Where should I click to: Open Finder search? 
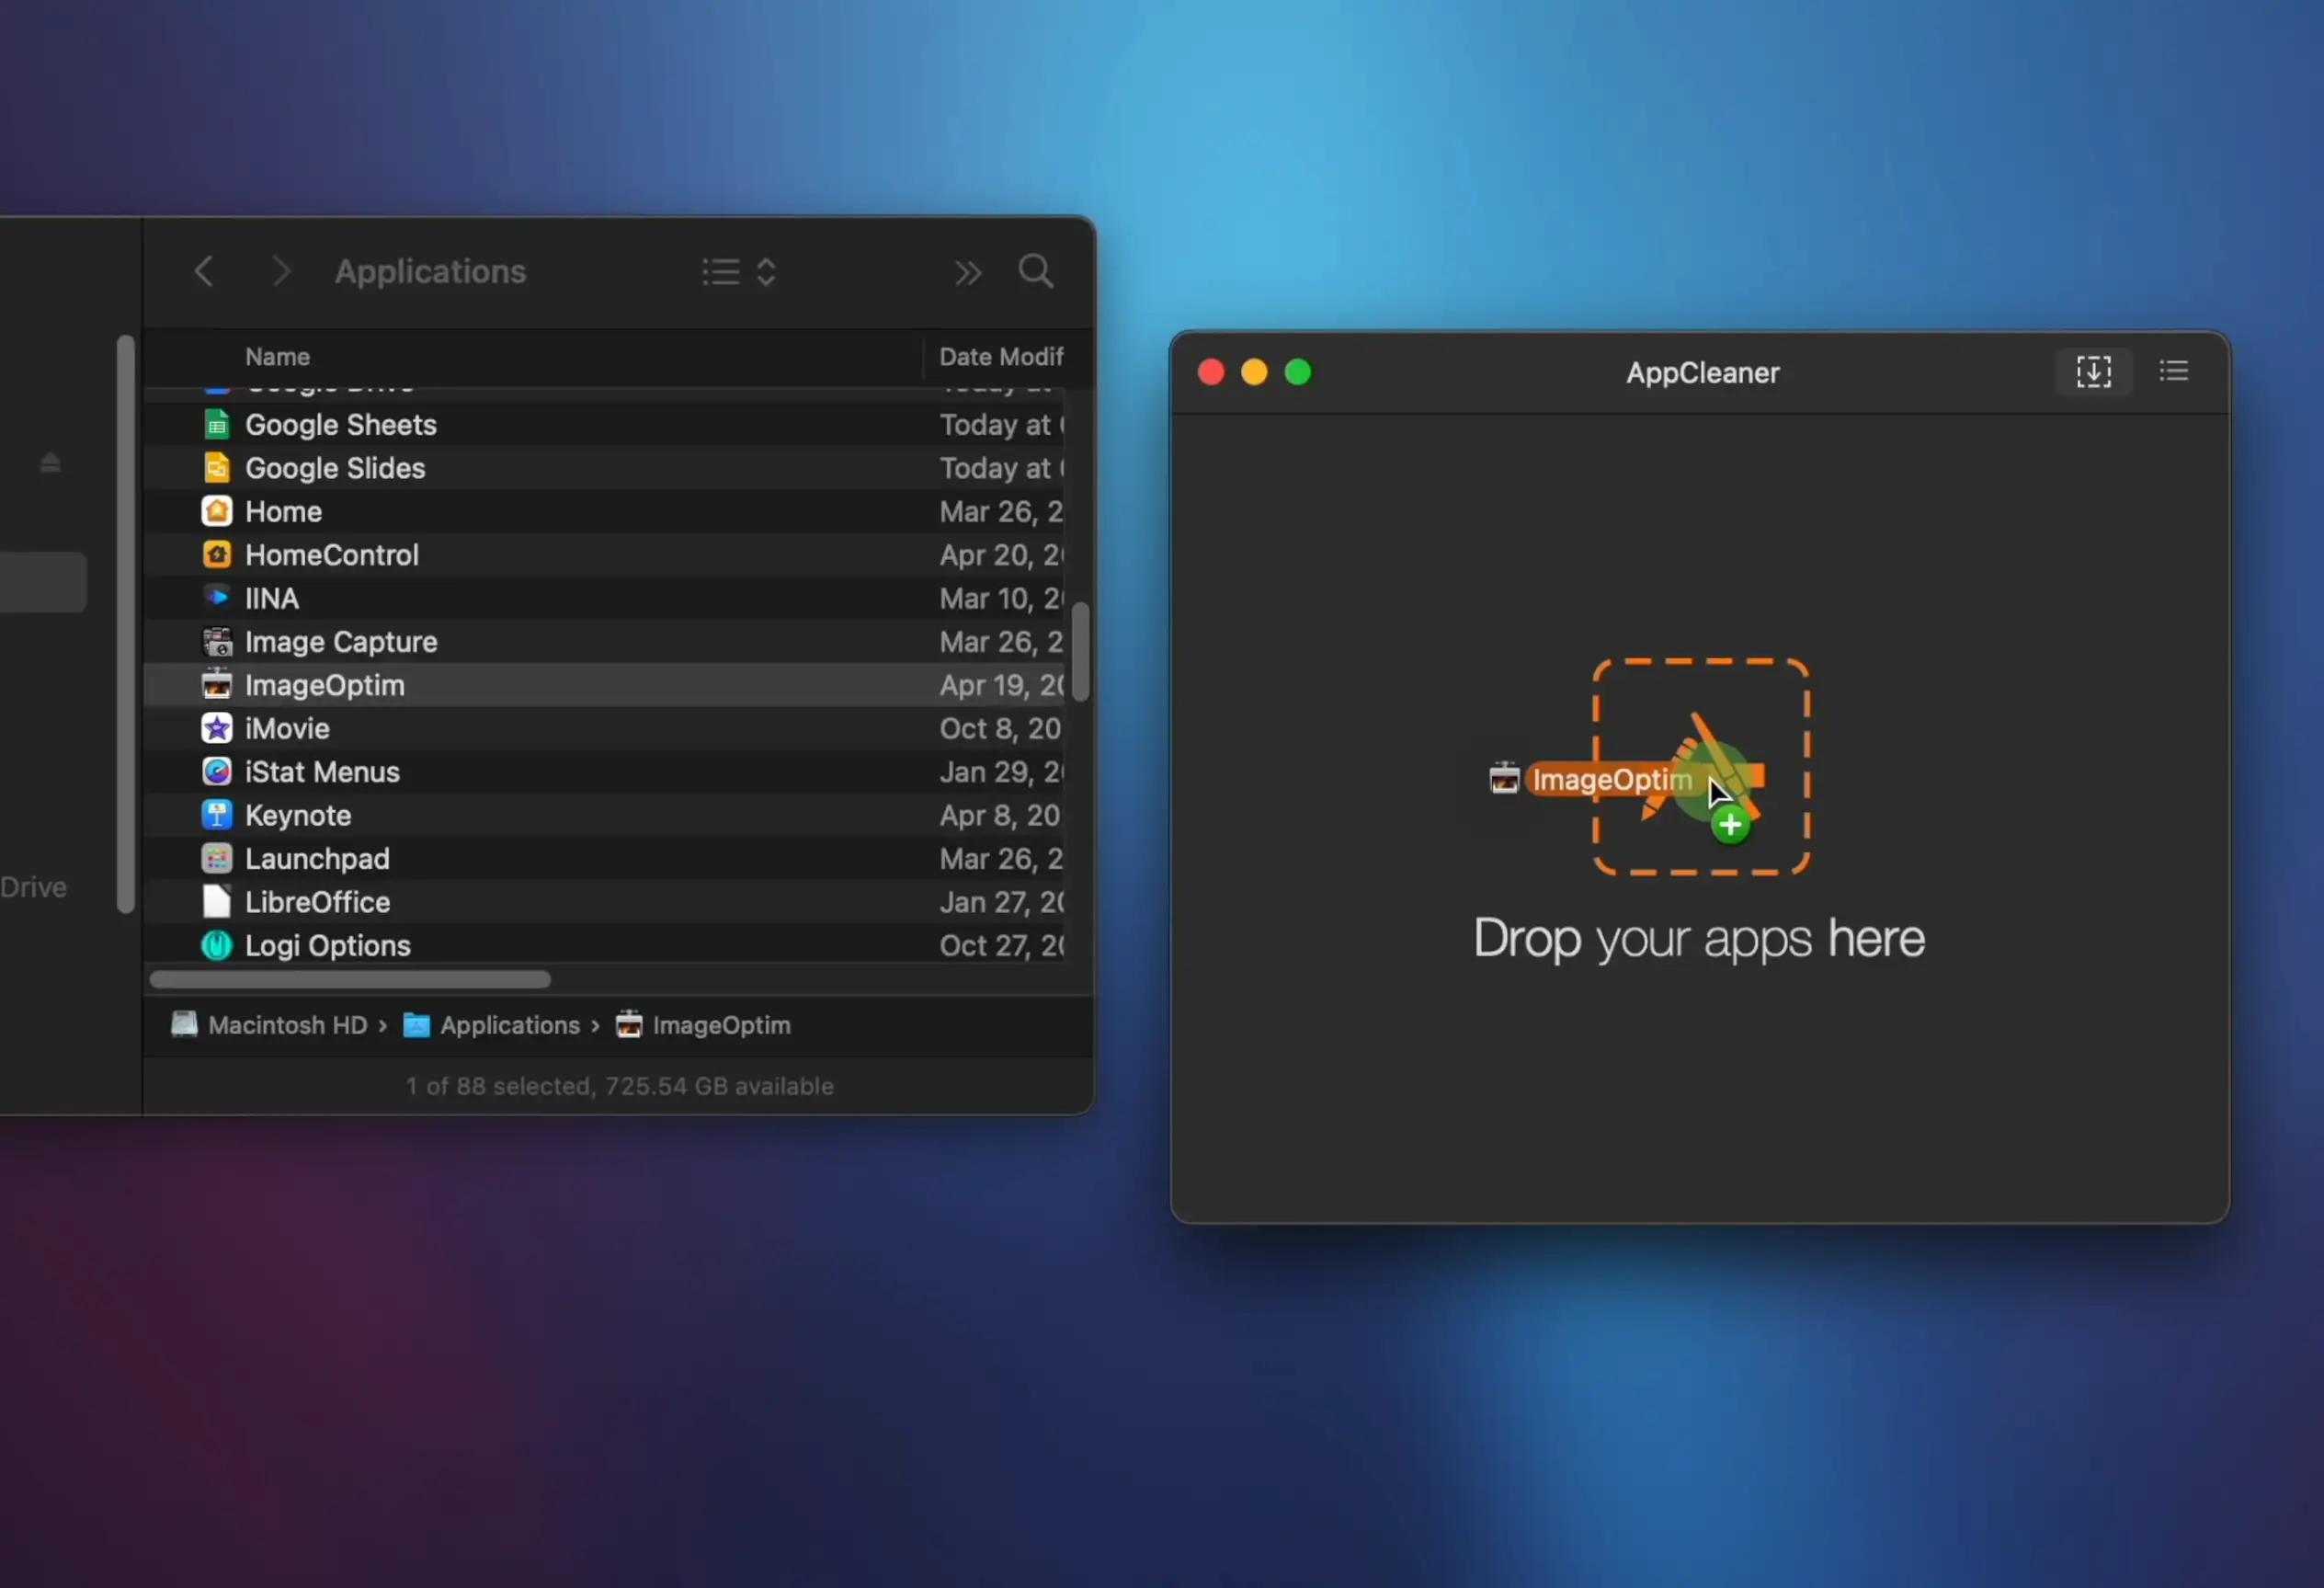(x=1036, y=271)
